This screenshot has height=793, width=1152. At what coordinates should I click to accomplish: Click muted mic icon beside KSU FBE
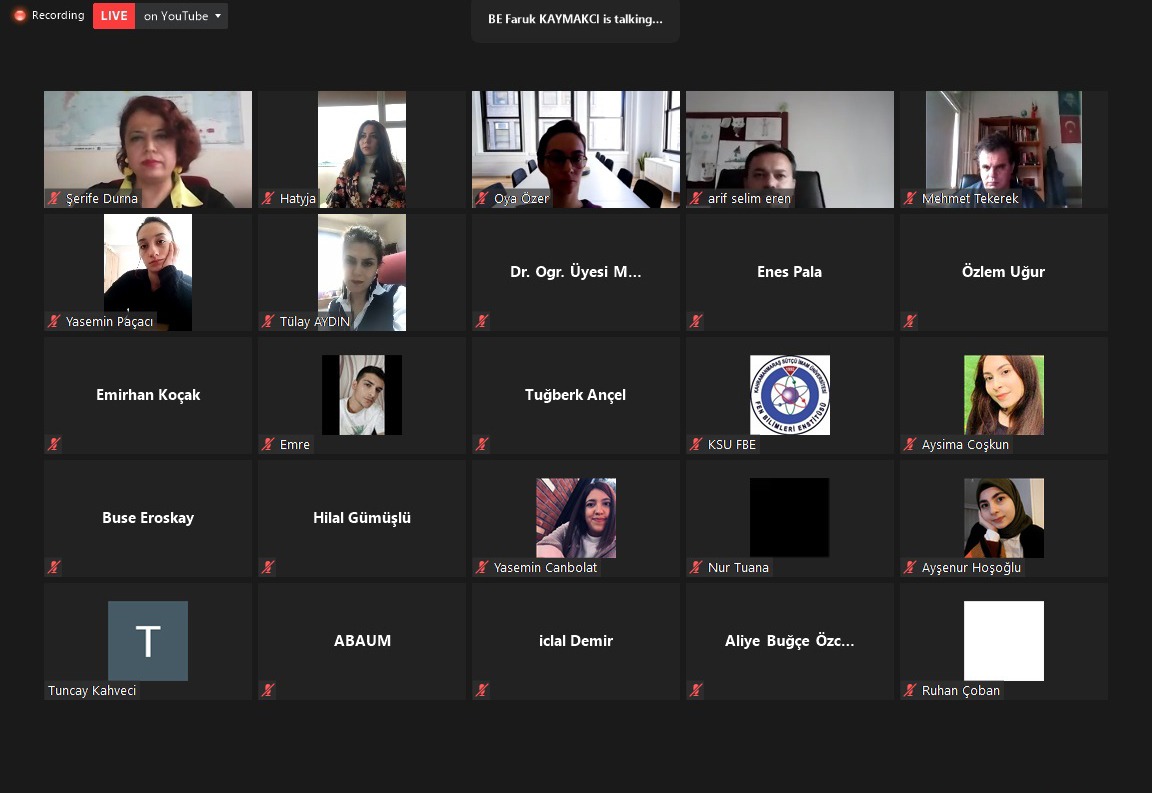pos(696,445)
